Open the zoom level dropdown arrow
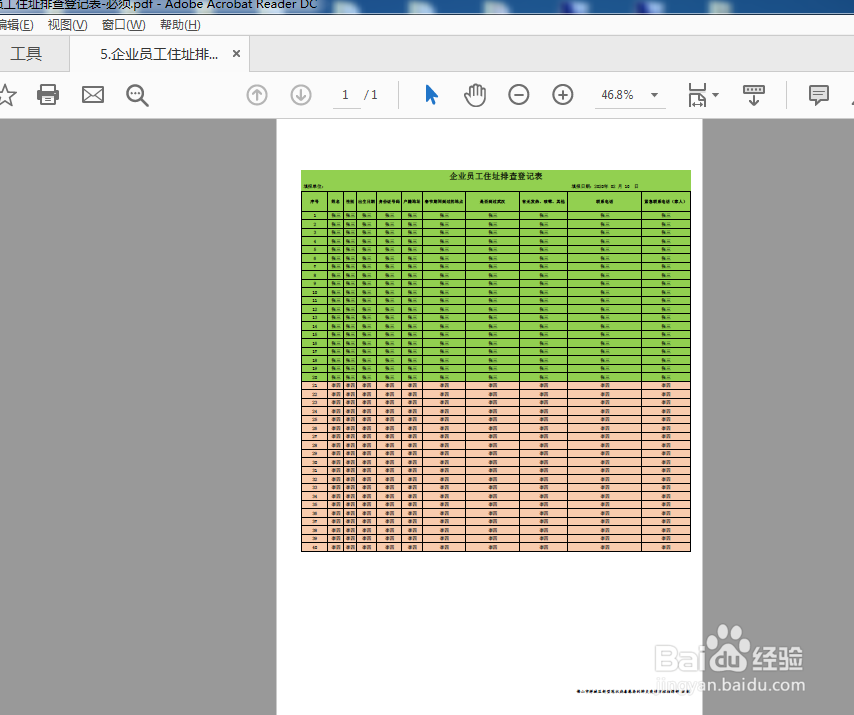This screenshot has width=854, height=715. point(655,95)
